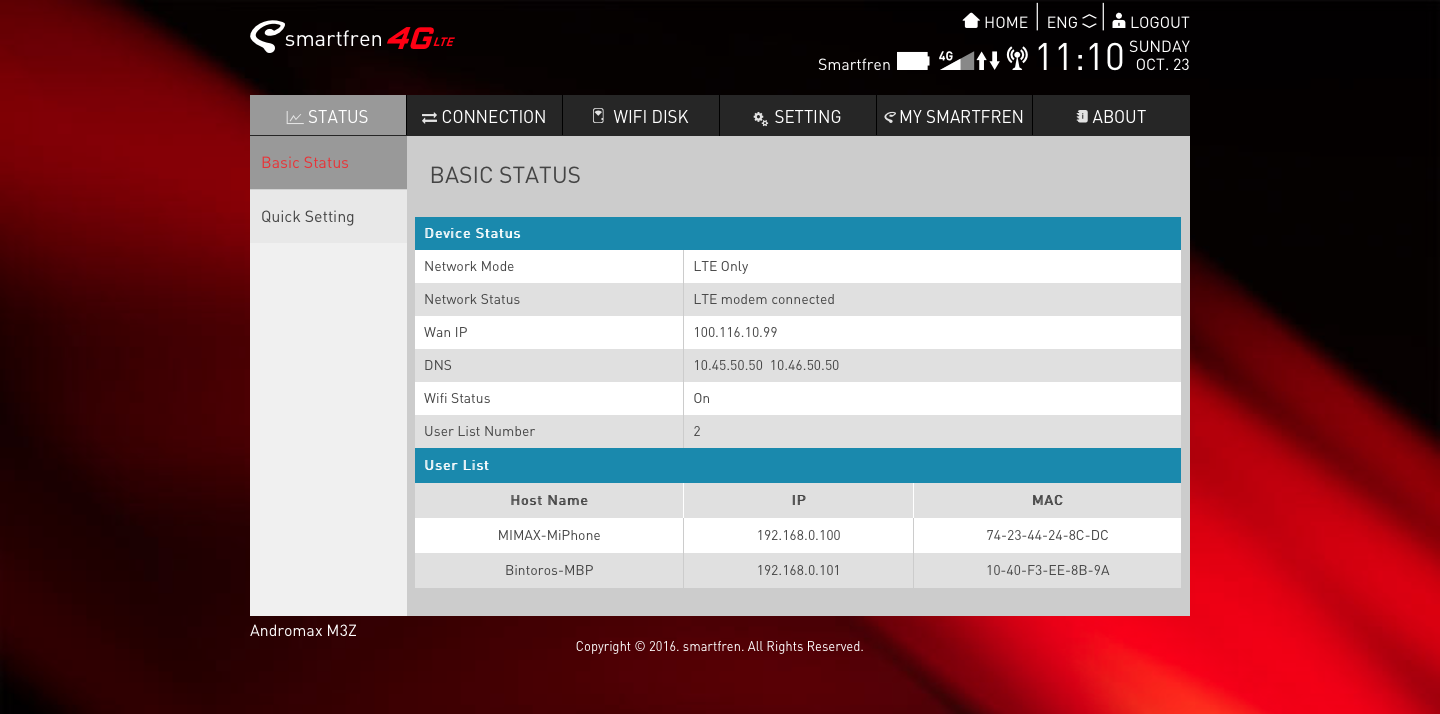
Task: Open the MY SMARTFREN tab
Action: [x=954, y=116]
